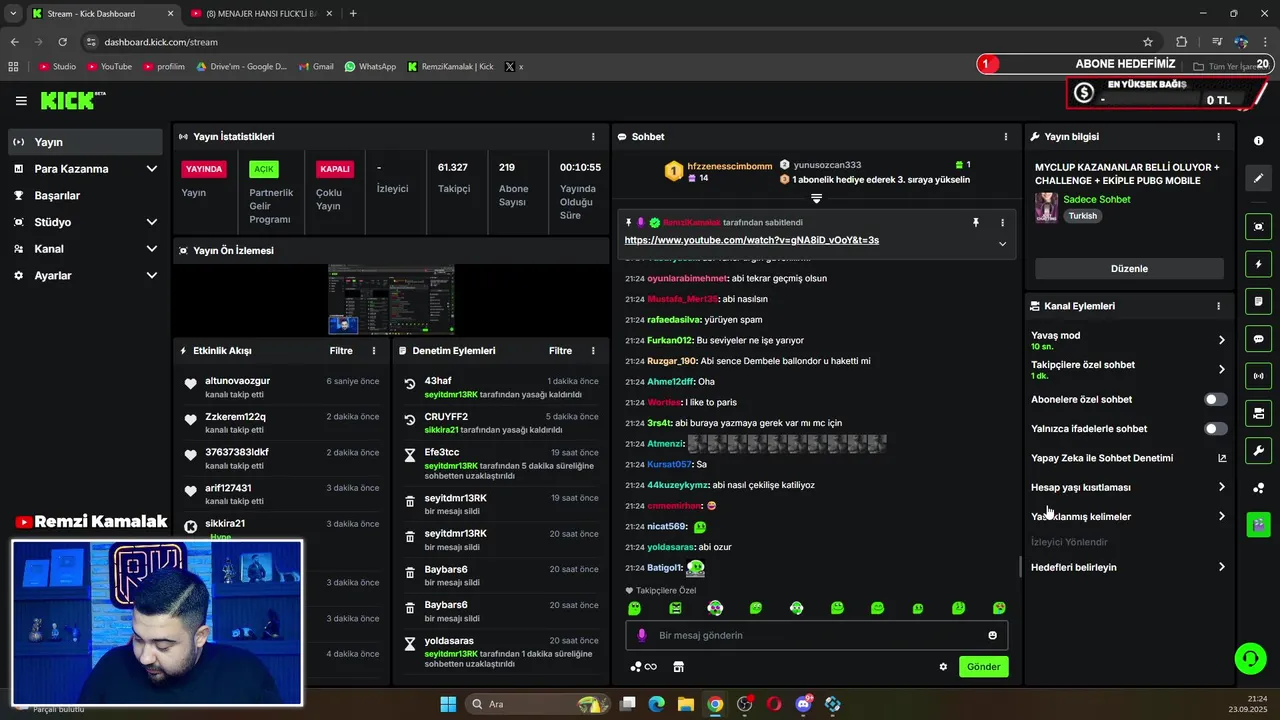Click the stream preview thumbnail
1280x720 pixels.
click(x=391, y=300)
